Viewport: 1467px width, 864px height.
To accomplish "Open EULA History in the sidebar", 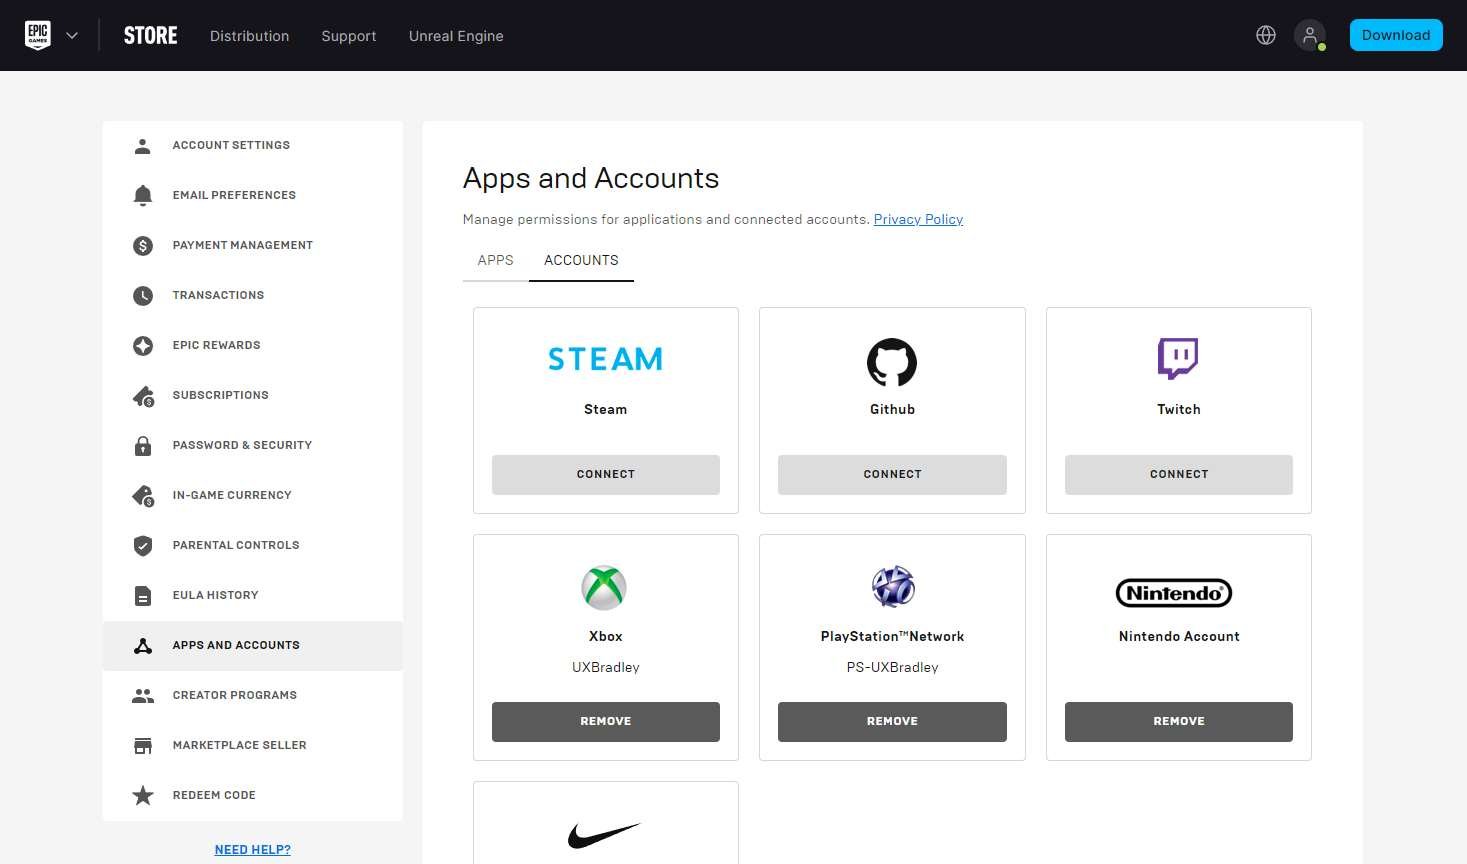I will (253, 596).
